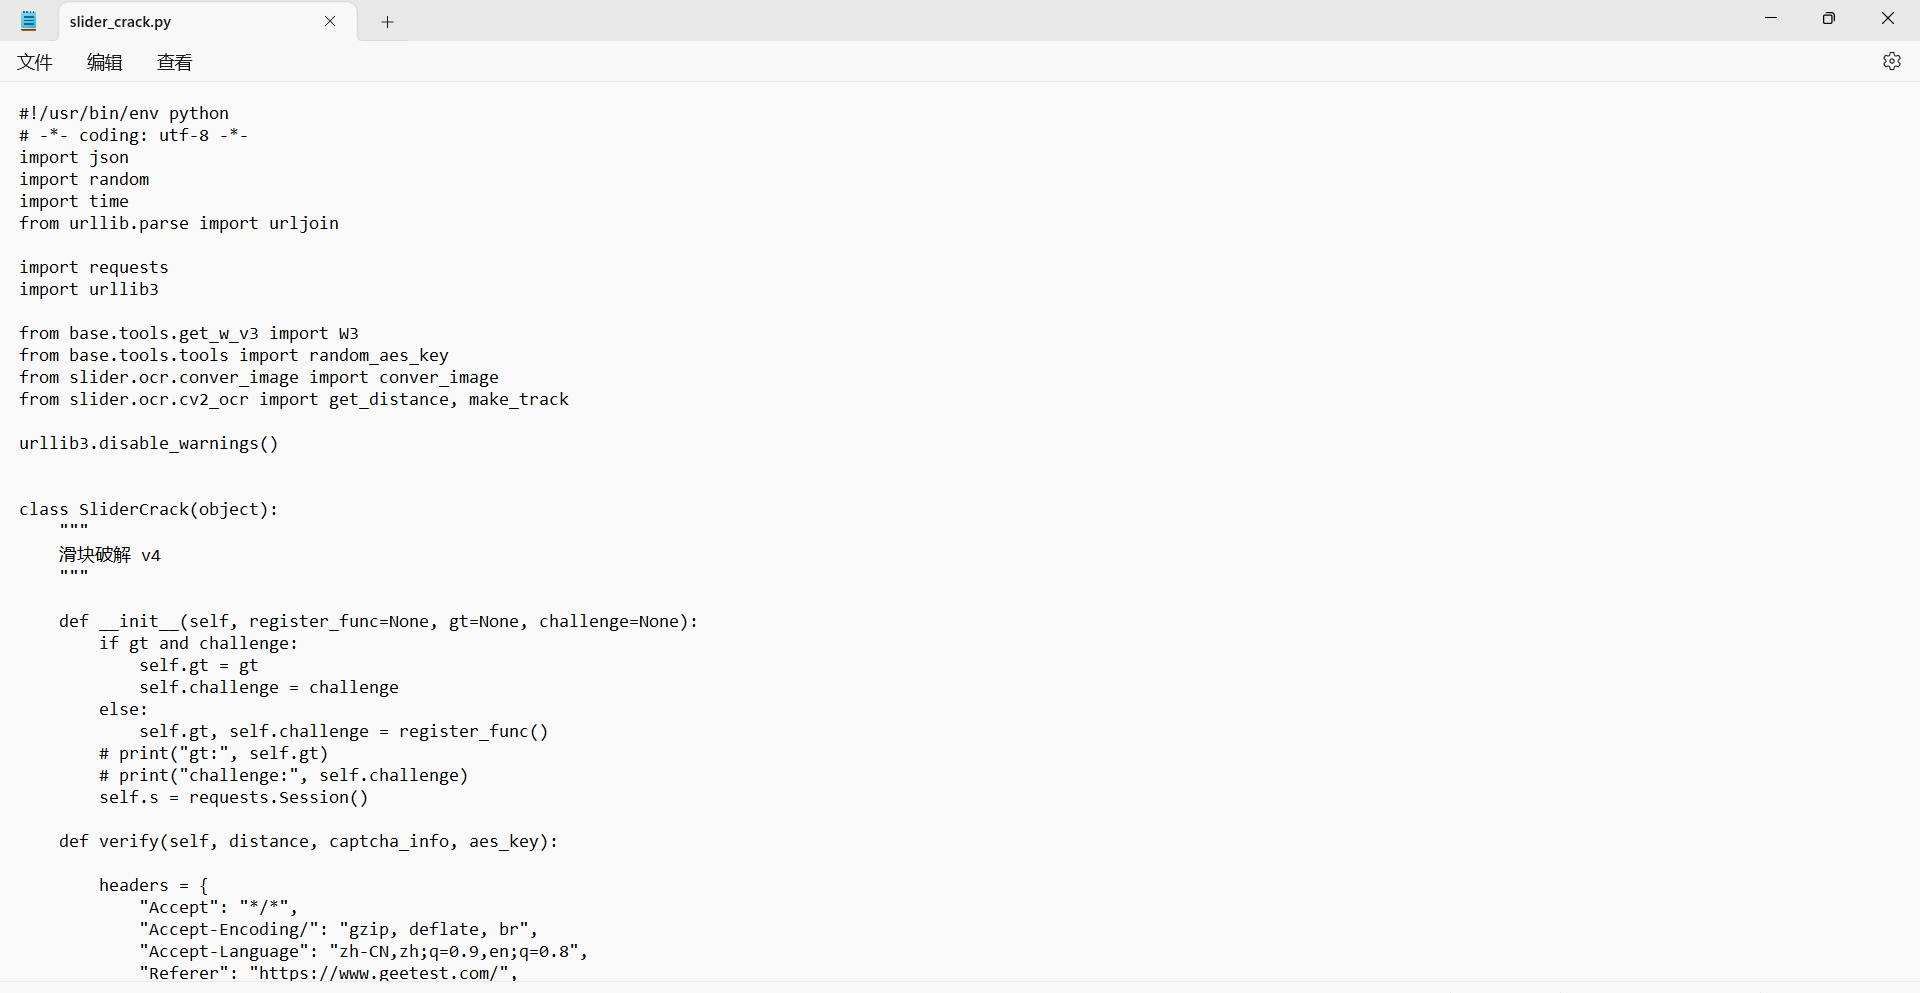The image size is (1920, 993).
Task: Click the line importing conver_image
Action: pos(259,377)
